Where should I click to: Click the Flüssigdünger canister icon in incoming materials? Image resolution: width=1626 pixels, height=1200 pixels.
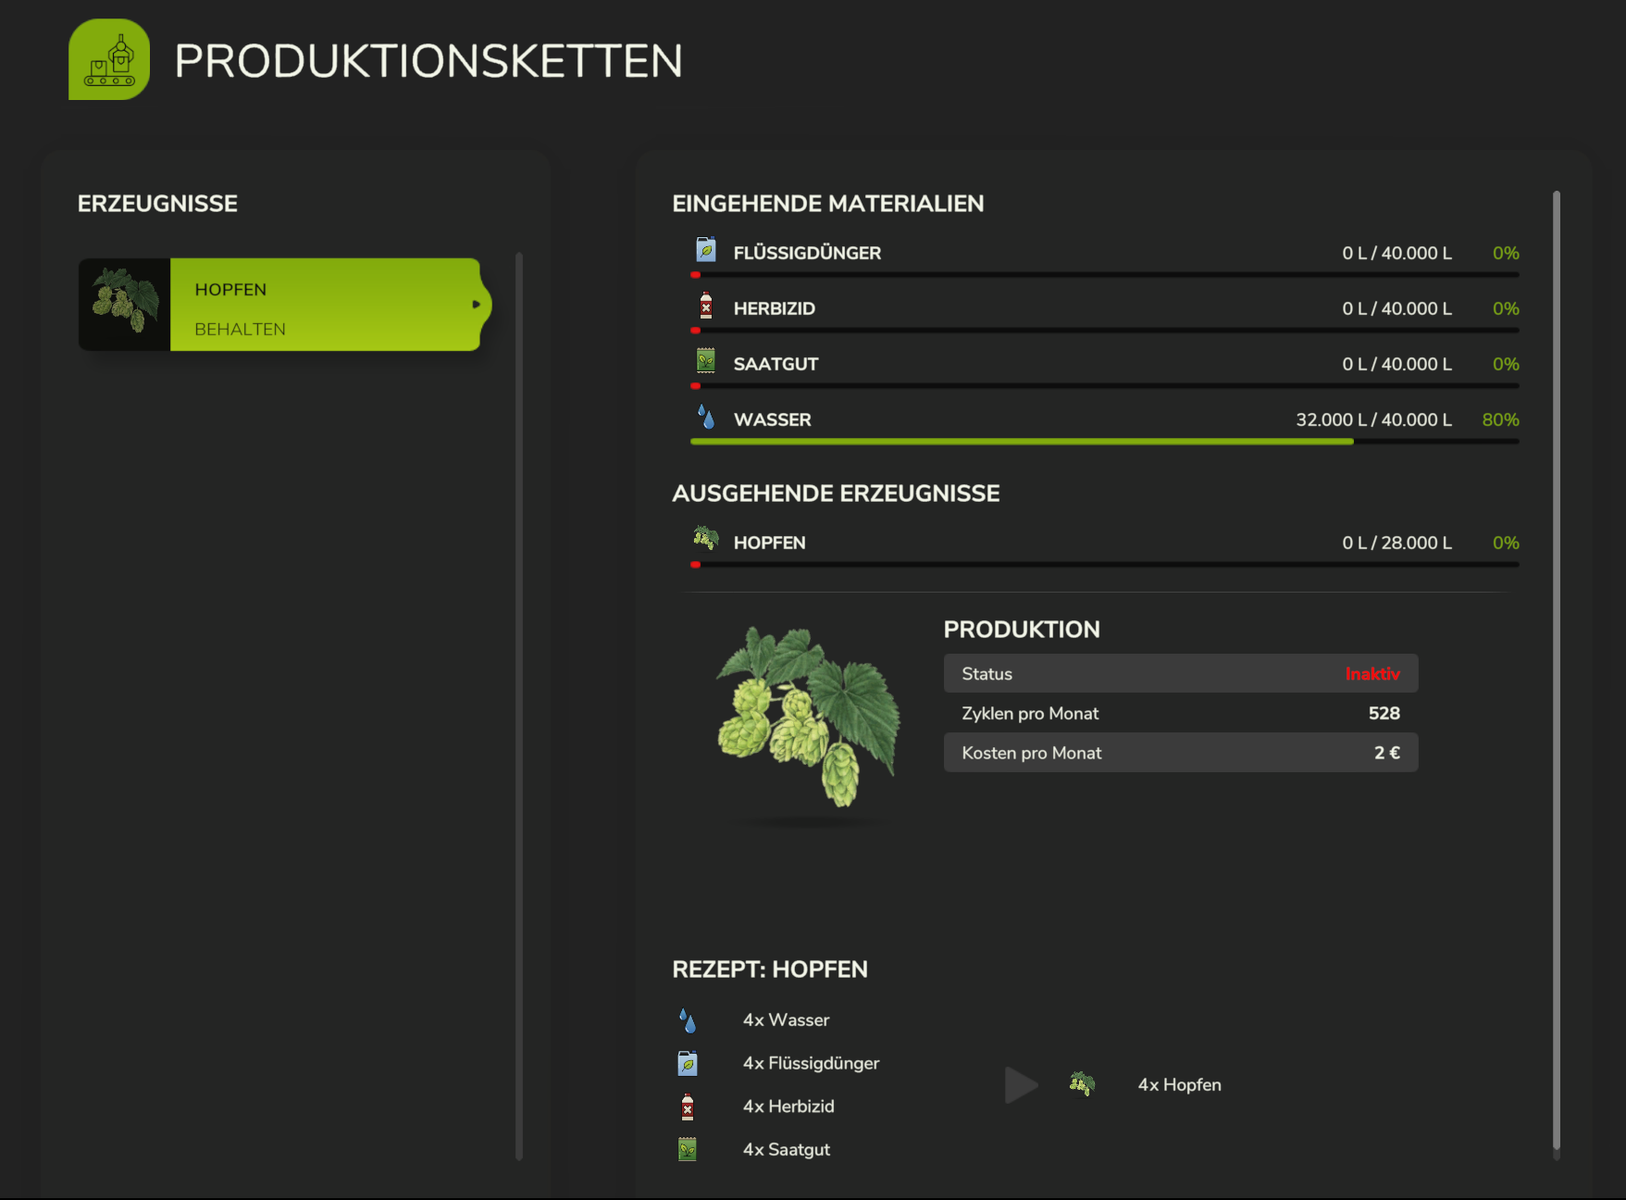(706, 250)
